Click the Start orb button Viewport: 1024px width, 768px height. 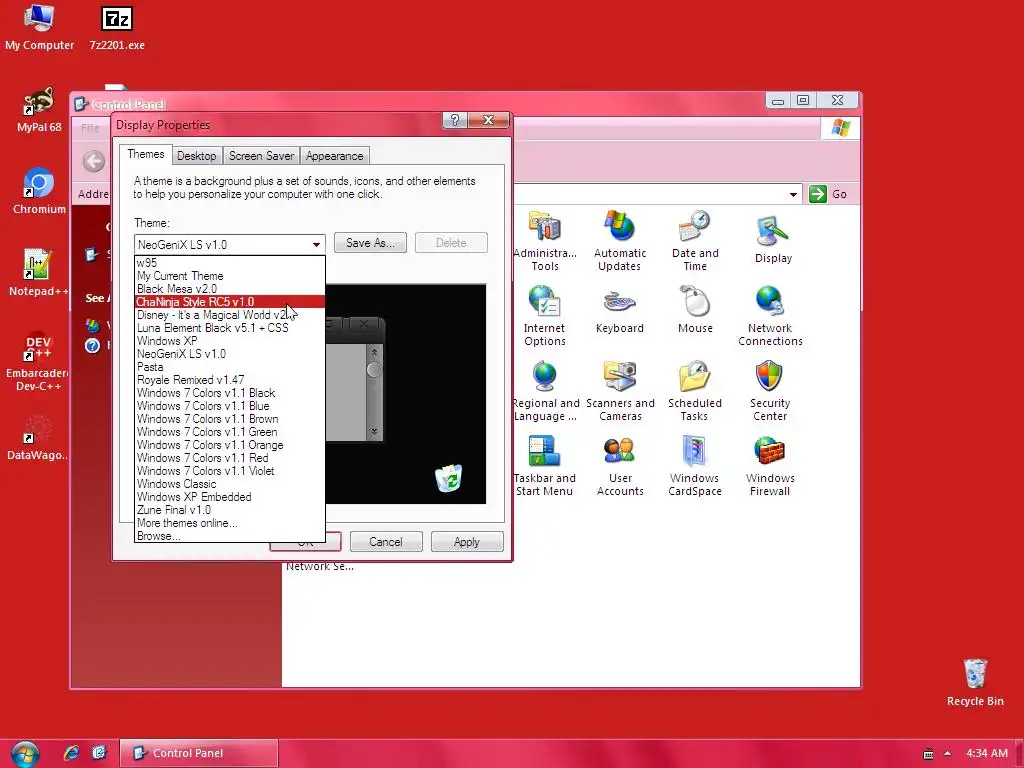[25, 754]
